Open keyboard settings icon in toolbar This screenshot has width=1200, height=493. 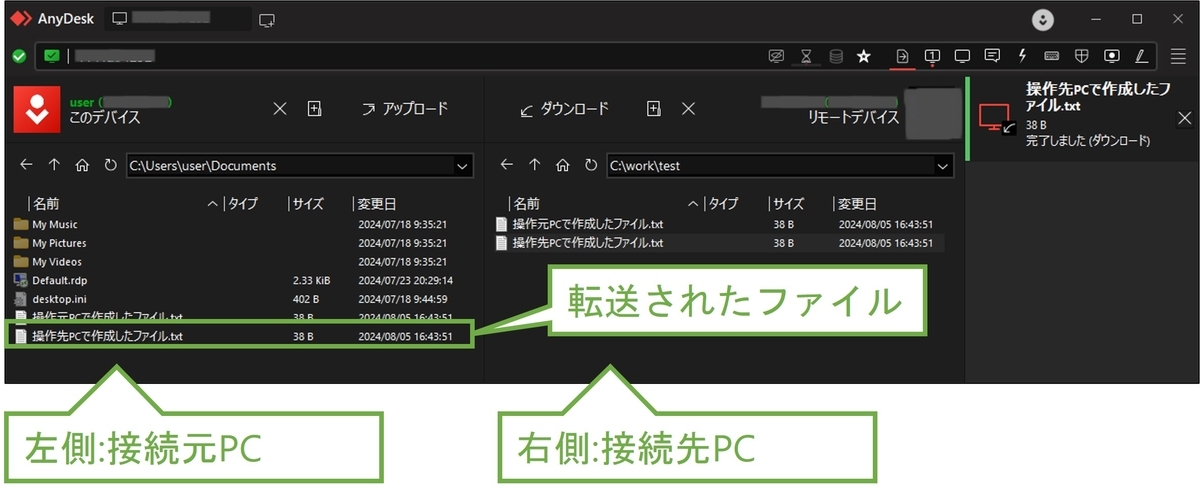[x=1051, y=56]
